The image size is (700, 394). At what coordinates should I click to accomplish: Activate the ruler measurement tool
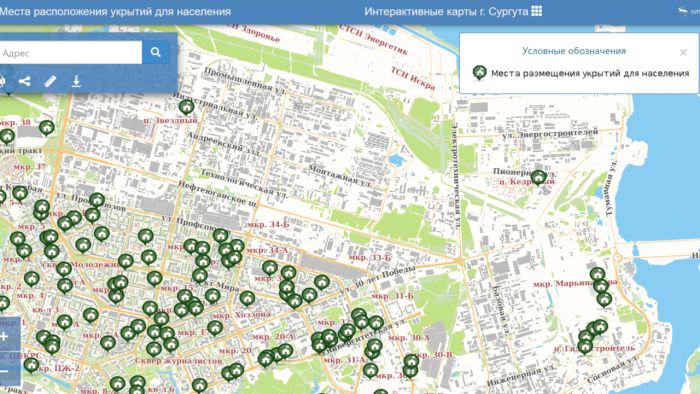coord(50,81)
